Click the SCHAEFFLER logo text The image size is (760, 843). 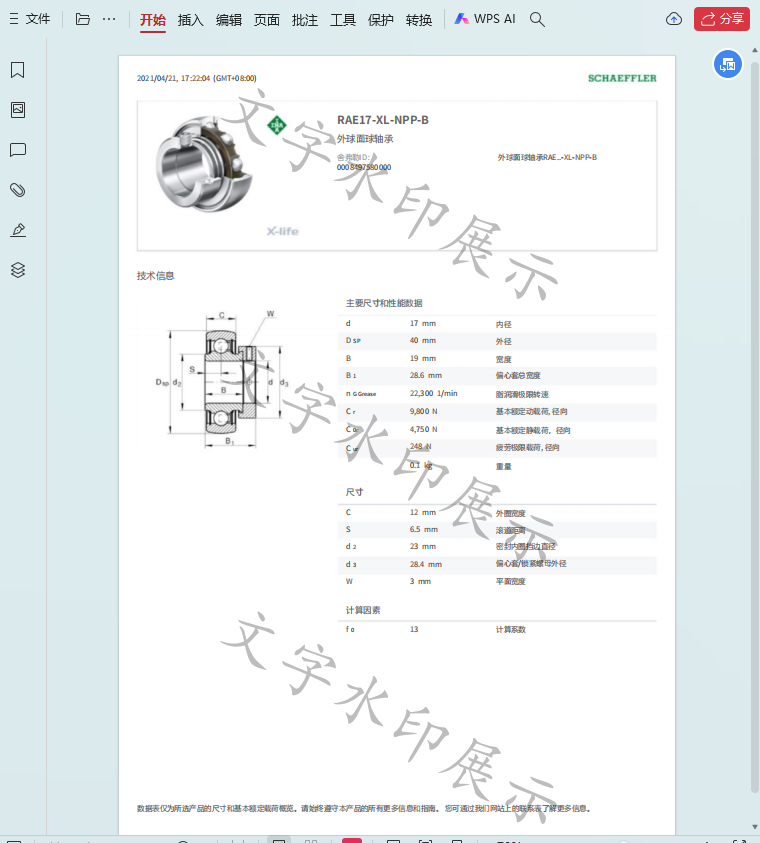point(622,78)
